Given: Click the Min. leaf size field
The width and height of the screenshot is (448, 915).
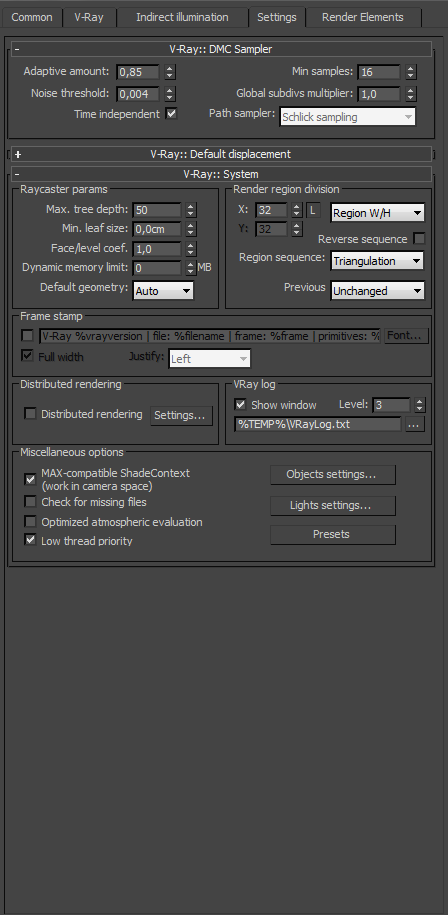Looking at the screenshot, I should [x=158, y=229].
